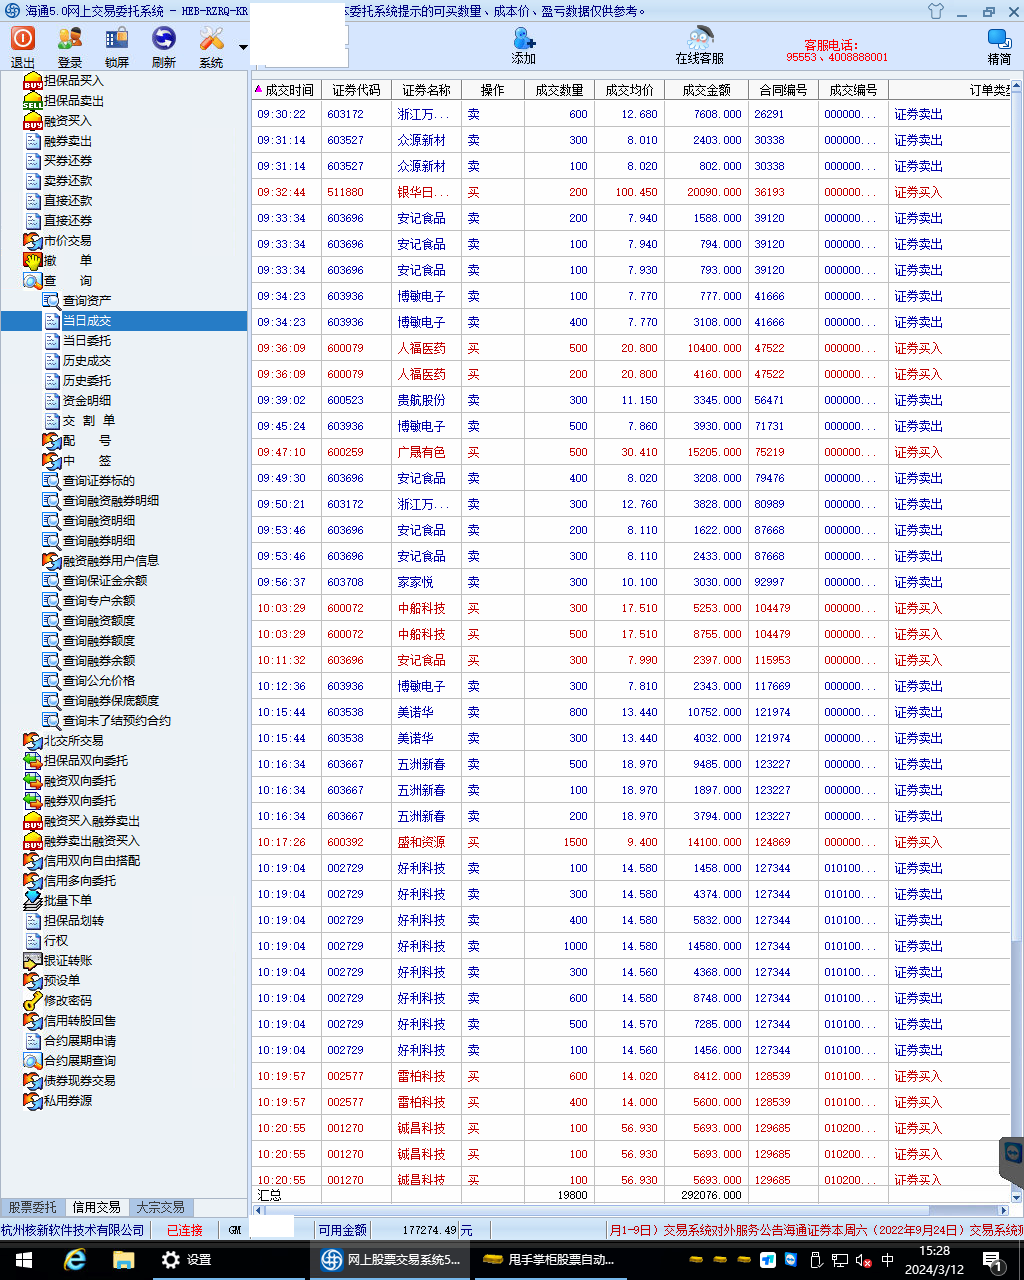Click the 家家悦 row at 09:56:37

pyautogui.click(x=631, y=582)
